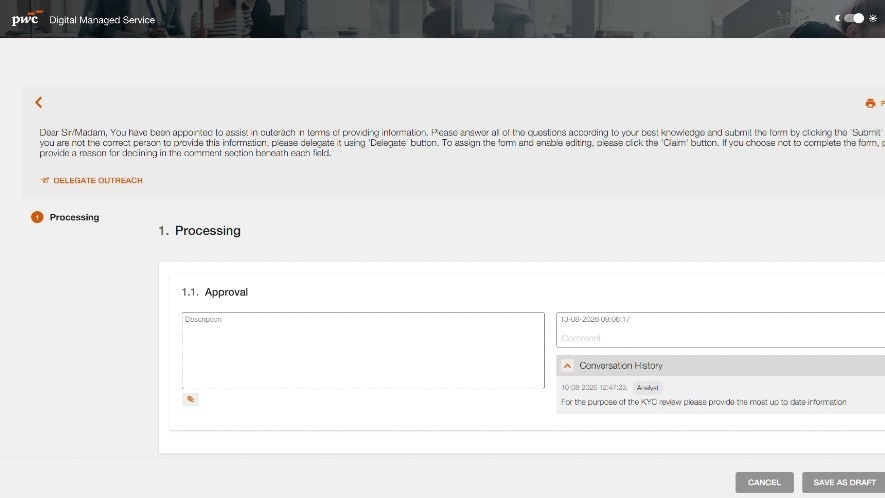Click the attachment paperclip icon below Description
The image size is (885, 498).
pos(190,399)
